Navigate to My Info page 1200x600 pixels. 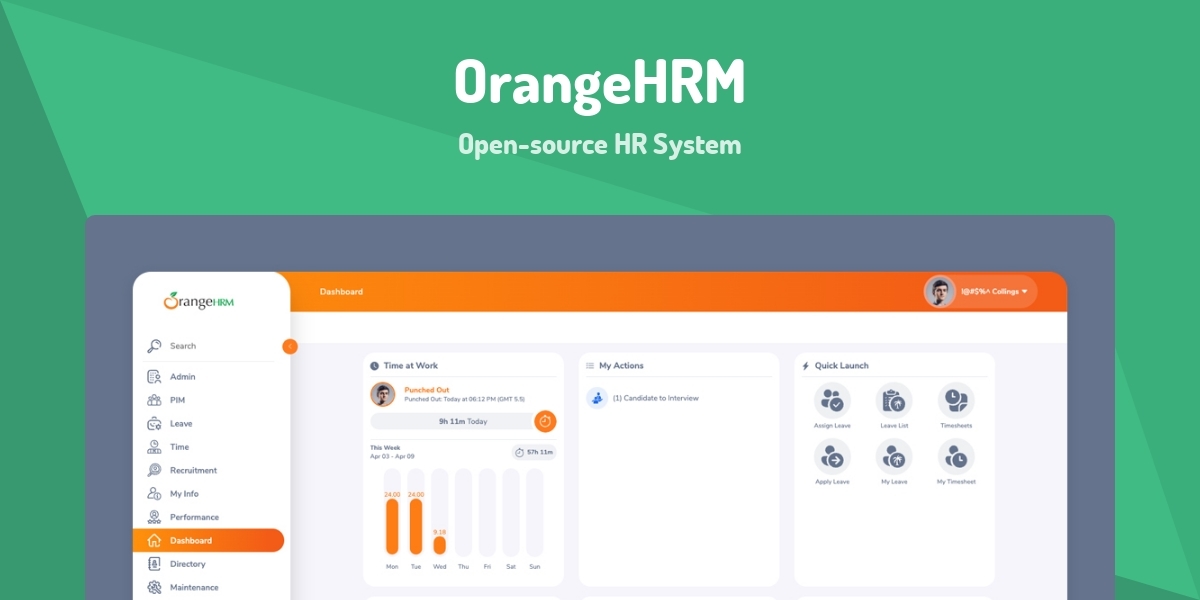[184, 494]
